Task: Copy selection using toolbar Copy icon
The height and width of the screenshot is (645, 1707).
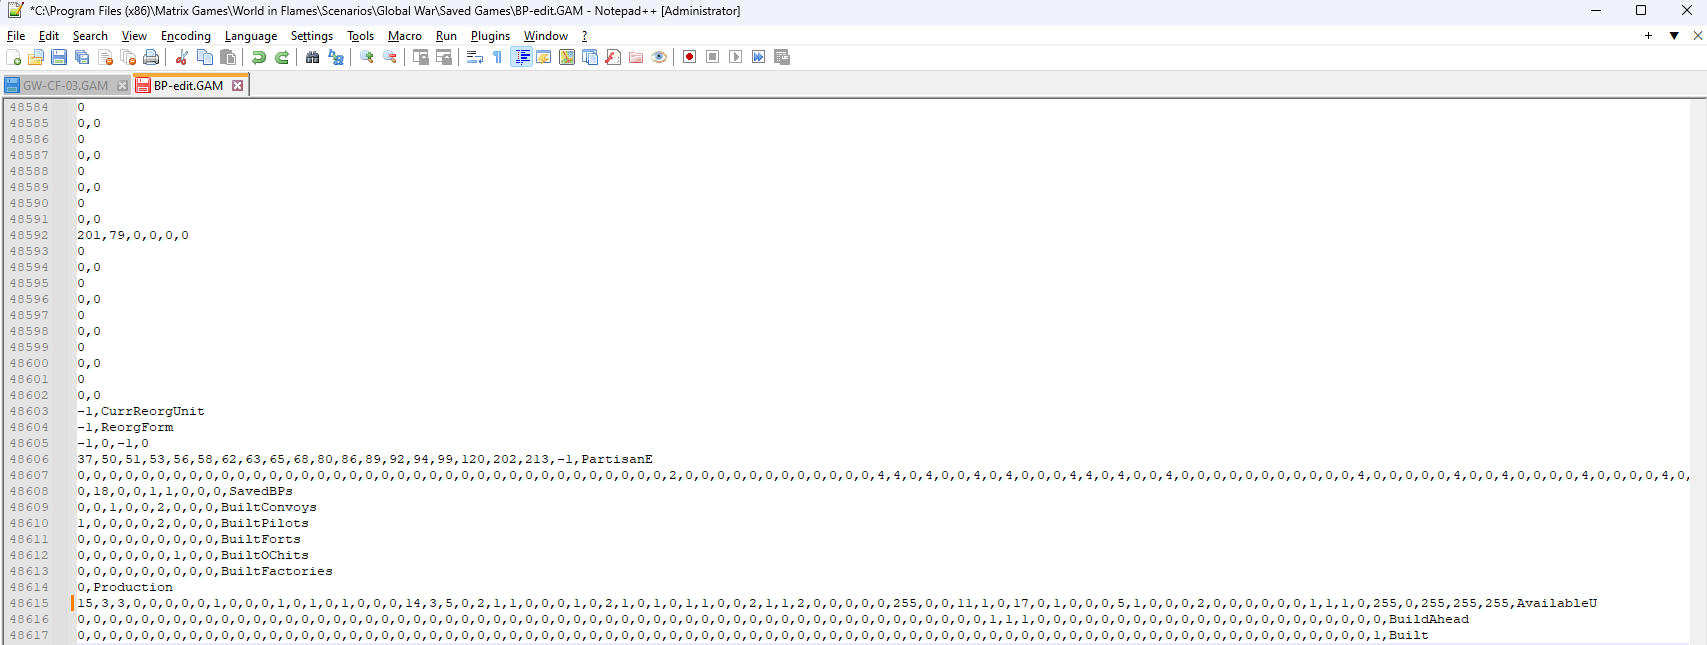Action: pos(205,57)
